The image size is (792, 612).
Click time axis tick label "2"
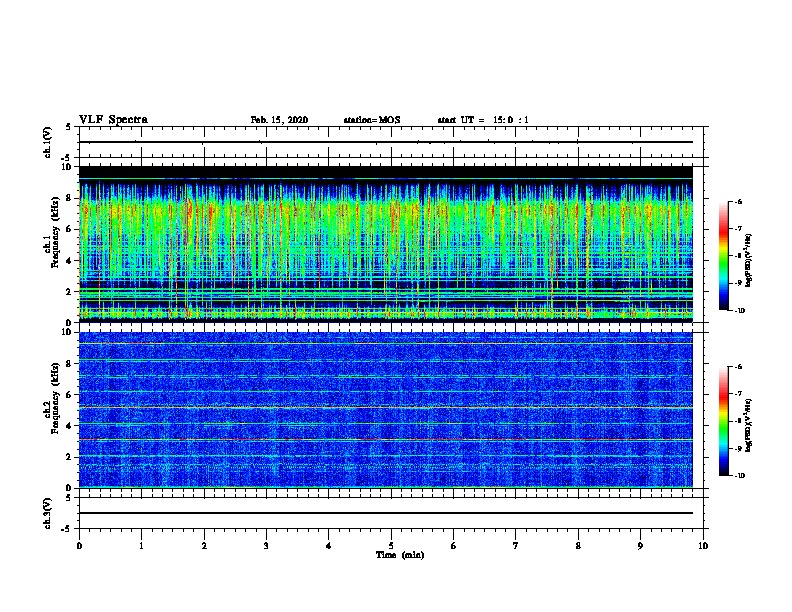click(204, 545)
